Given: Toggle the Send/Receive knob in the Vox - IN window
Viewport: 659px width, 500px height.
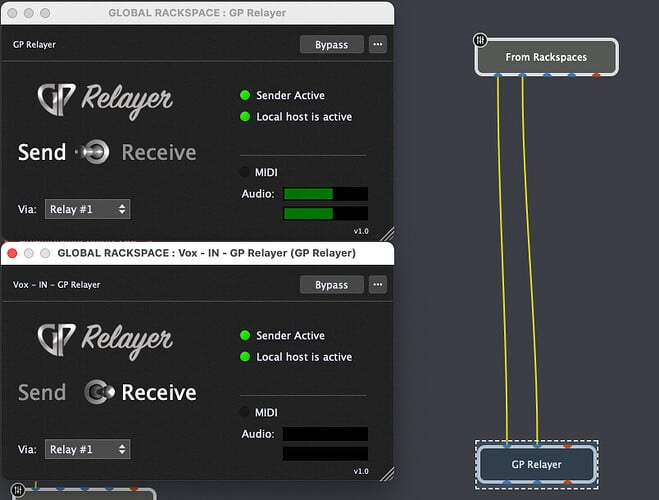Looking at the screenshot, I should click(x=99, y=392).
